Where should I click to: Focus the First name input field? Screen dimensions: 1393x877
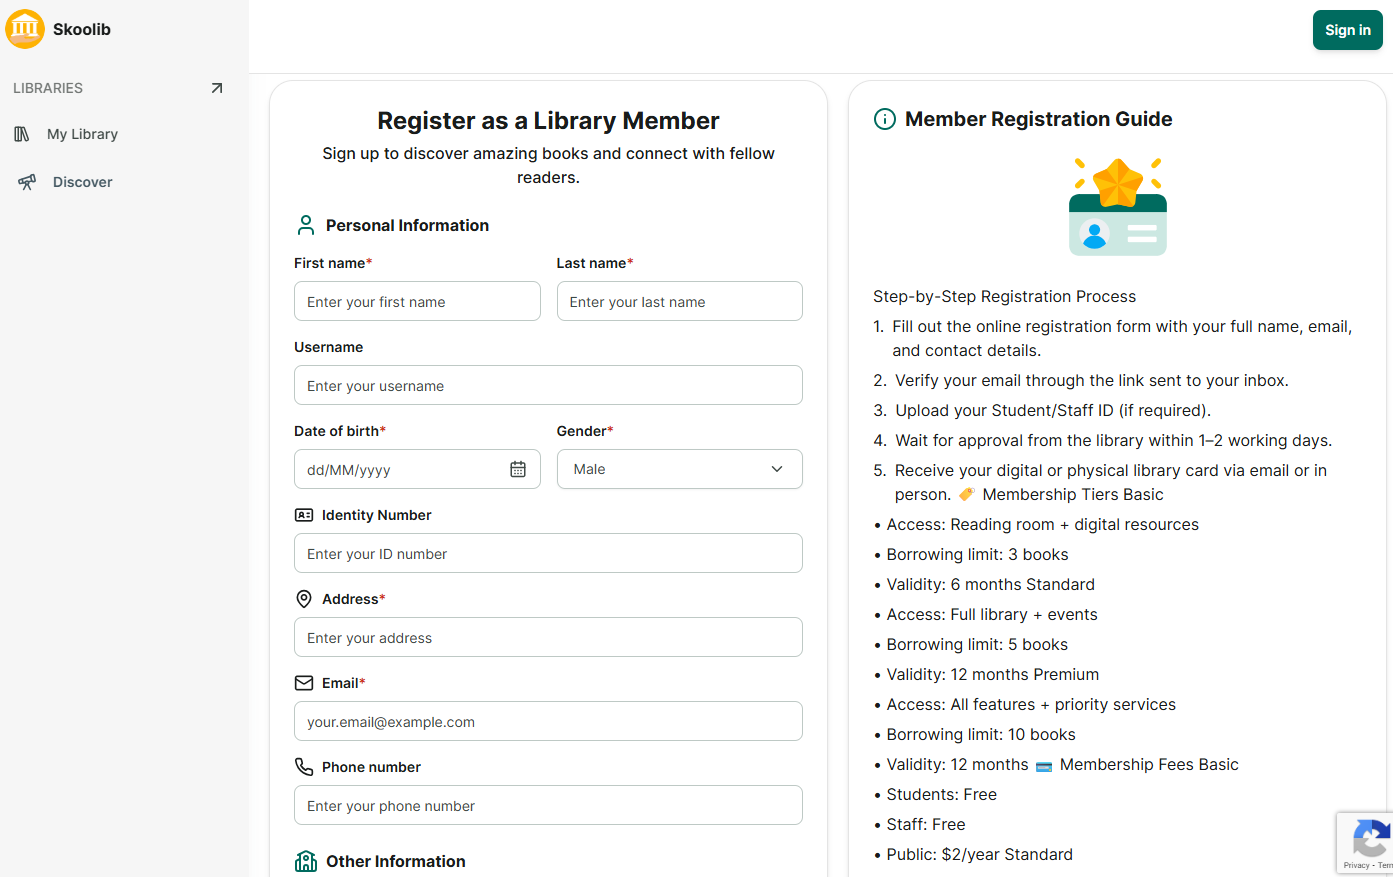pos(417,301)
